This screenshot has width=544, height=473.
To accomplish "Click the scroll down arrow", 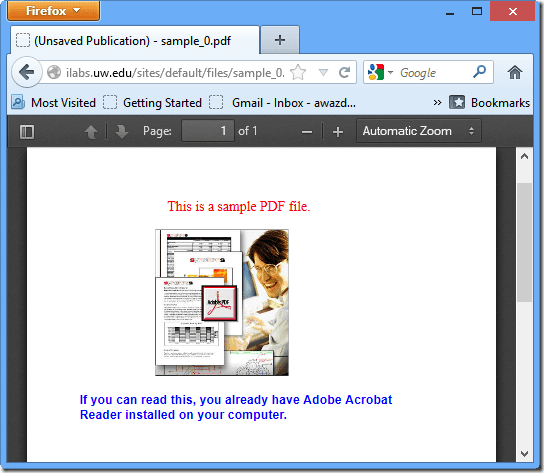I will tap(524, 454).
